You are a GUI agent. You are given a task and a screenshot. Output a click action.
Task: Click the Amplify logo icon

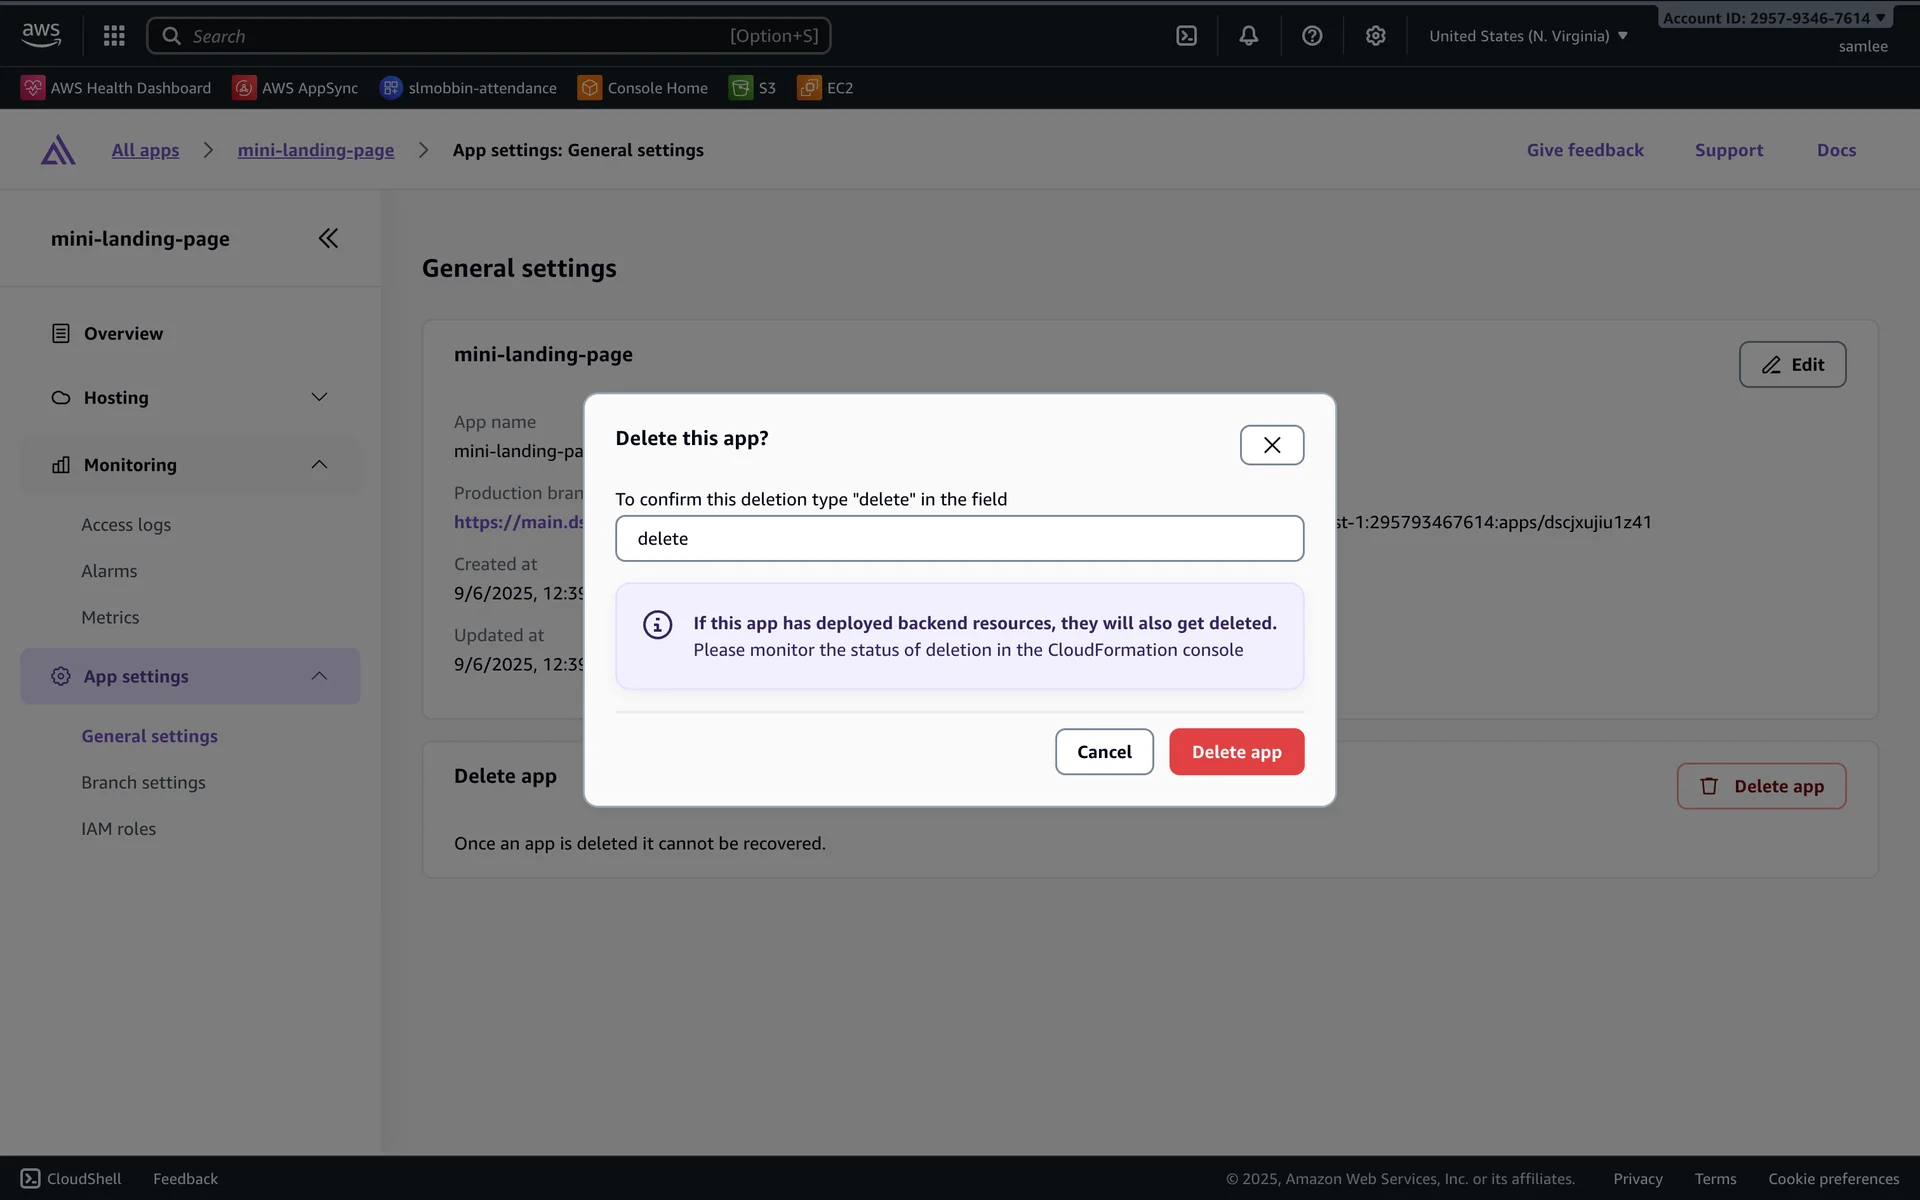[58, 150]
